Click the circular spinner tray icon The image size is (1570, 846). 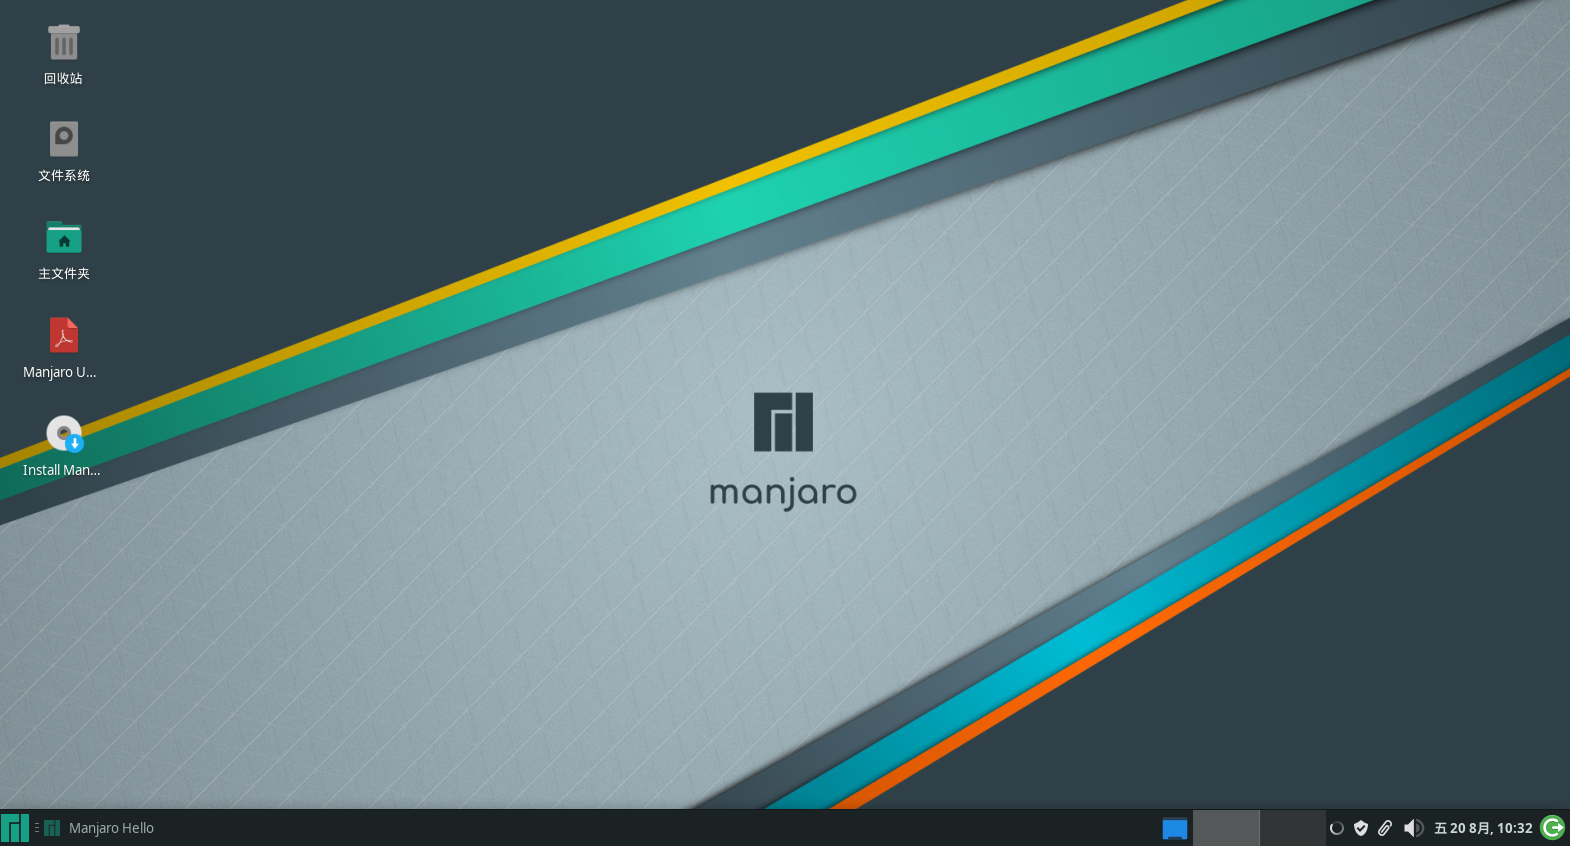pyautogui.click(x=1336, y=828)
